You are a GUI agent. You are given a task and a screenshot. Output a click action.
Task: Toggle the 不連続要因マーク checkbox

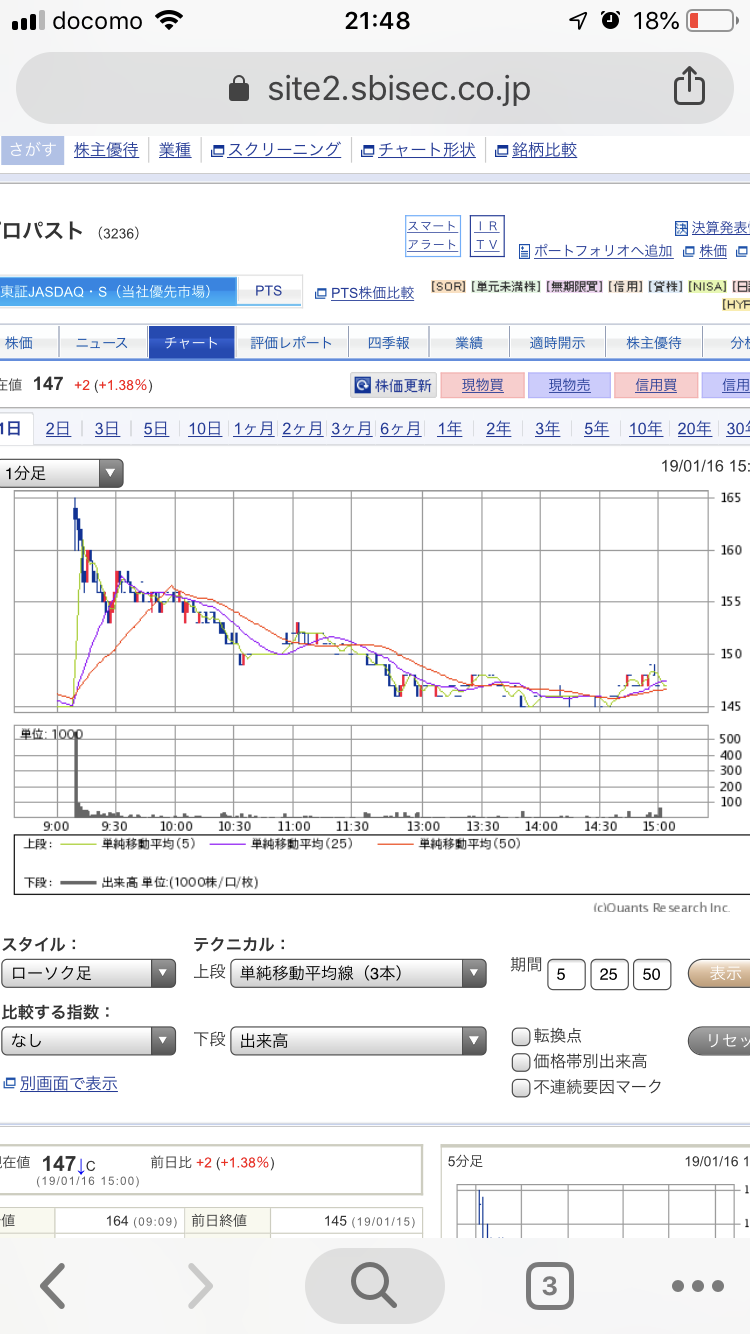point(521,1088)
